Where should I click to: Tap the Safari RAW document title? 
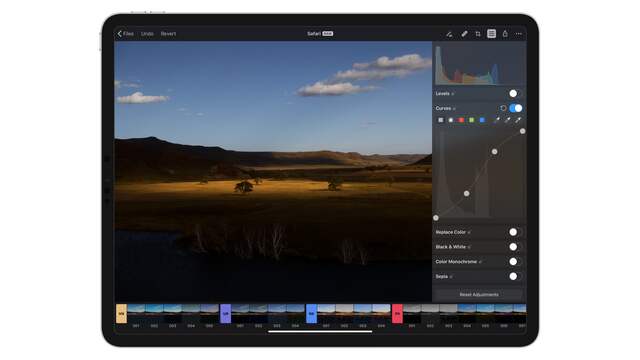(320, 34)
